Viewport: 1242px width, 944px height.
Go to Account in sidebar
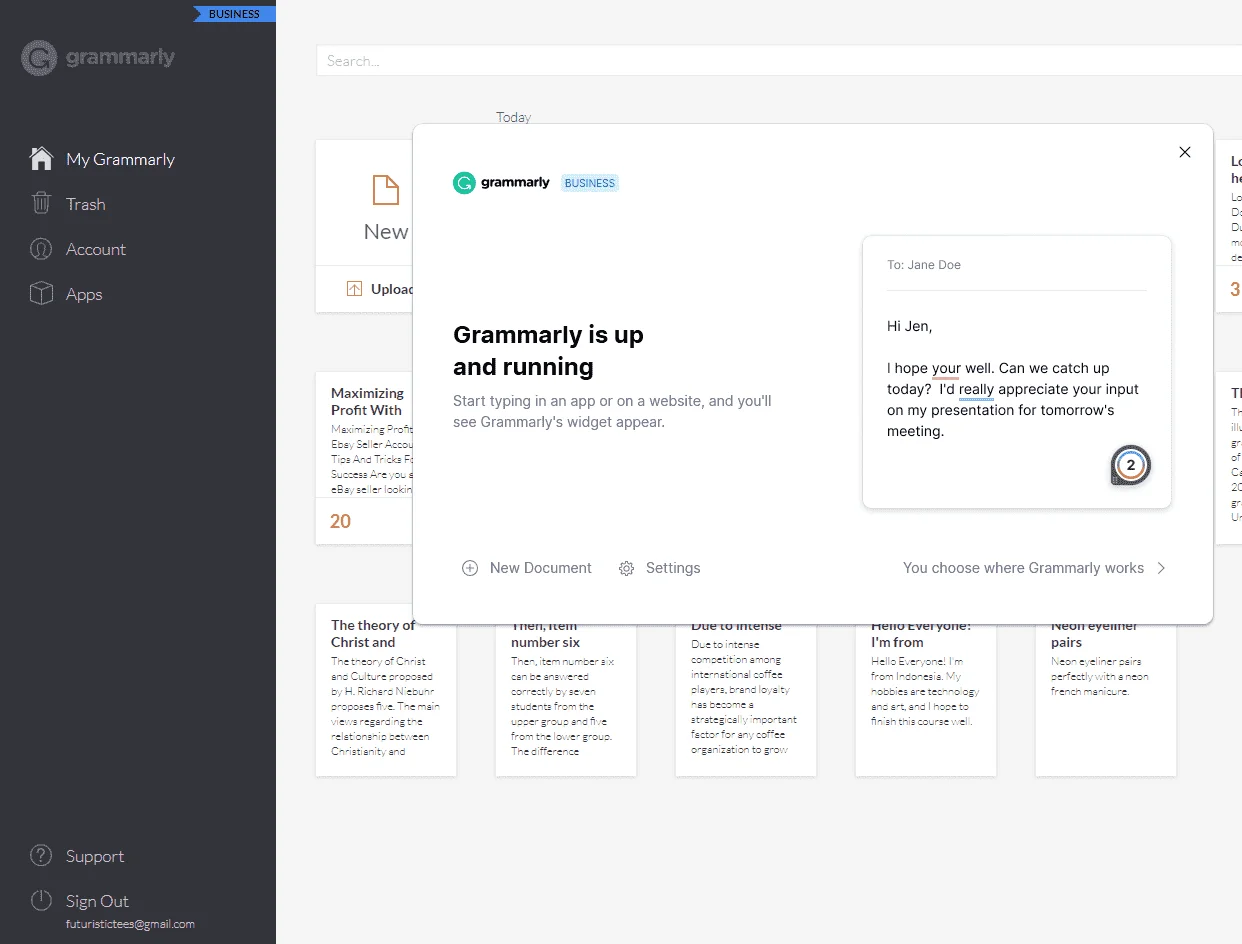click(96, 249)
